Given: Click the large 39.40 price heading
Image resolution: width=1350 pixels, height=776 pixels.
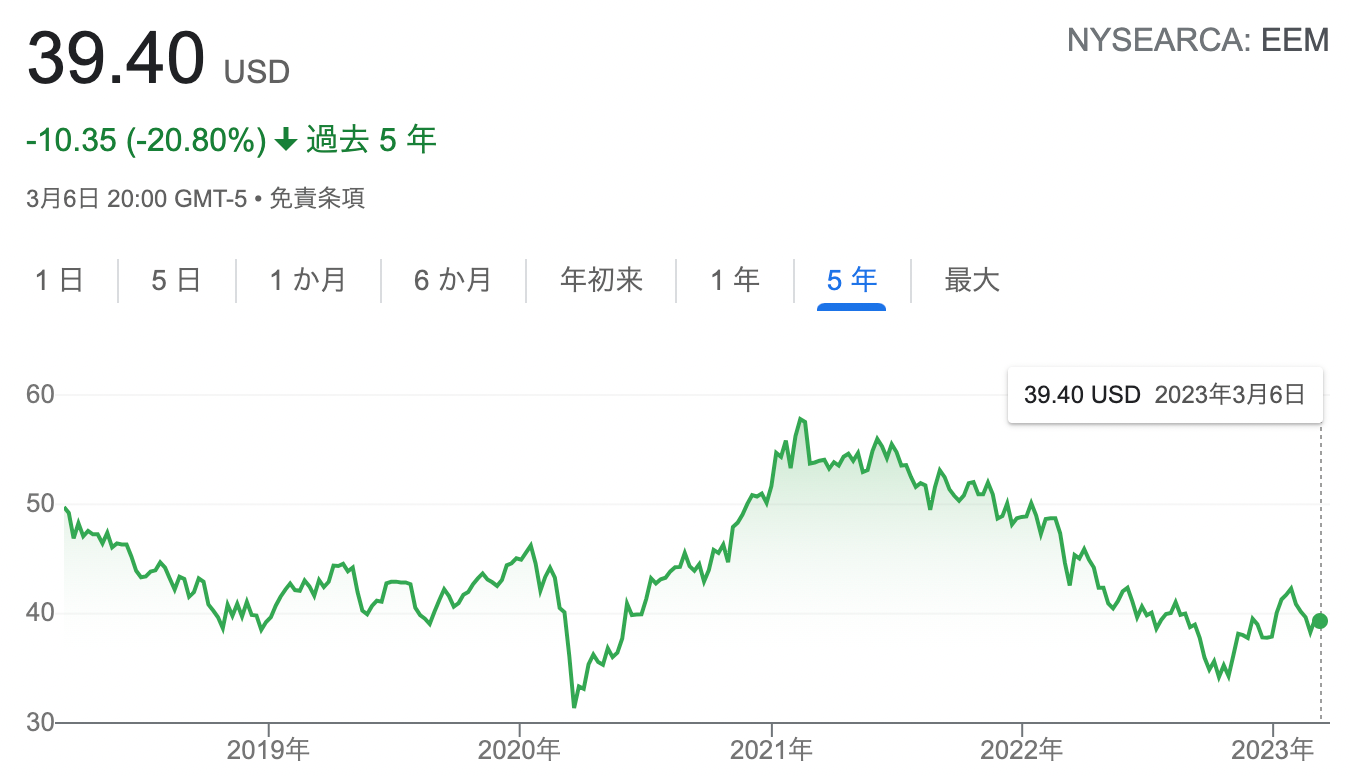Looking at the screenshot, I should (116, 60).
